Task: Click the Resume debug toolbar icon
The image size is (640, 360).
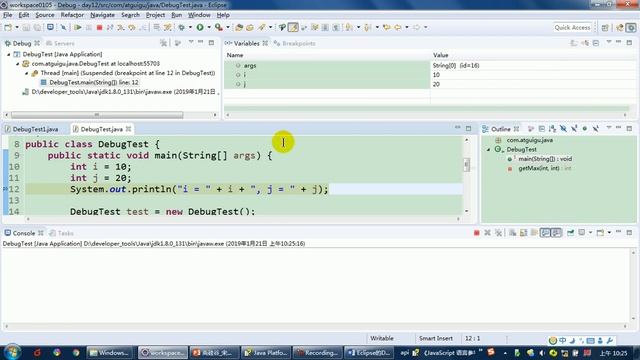Action: pyautogui.click(x=78, y=27)
